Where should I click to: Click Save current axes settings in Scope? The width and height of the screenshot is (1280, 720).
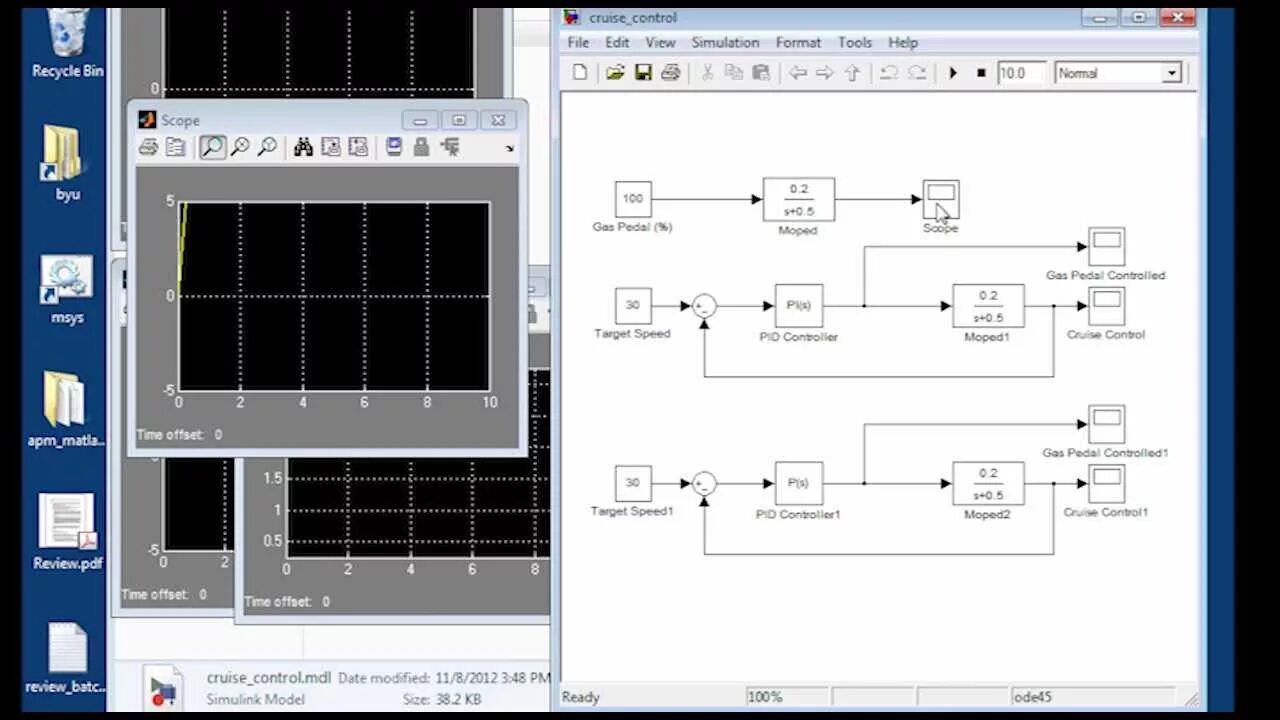coord(331,148)
